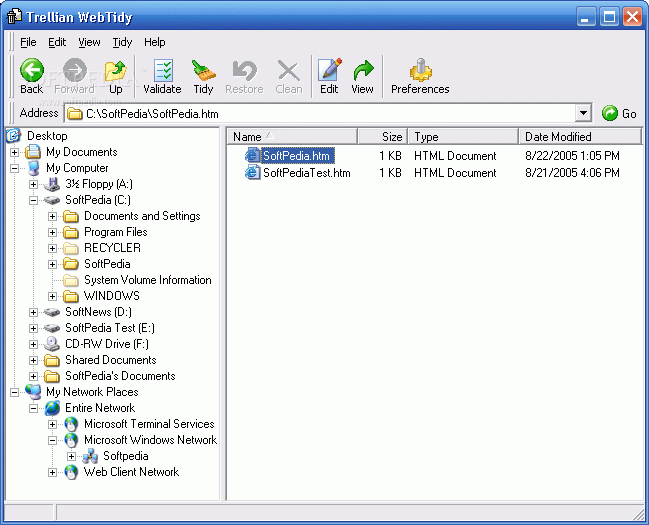Collapse the My Network Places node
Screen dimensions: 649x525
point(14,392)
